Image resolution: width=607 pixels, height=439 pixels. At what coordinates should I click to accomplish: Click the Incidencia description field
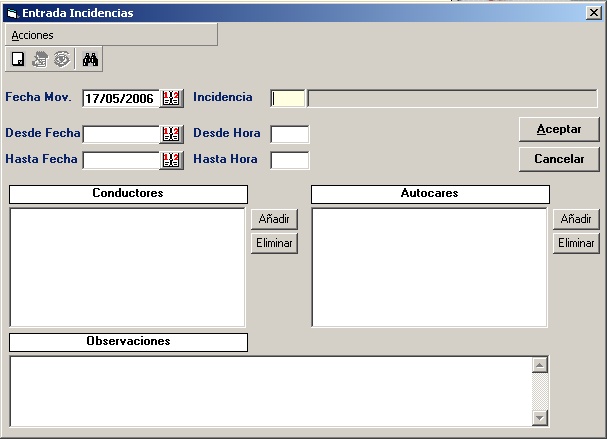coord(452,98)
